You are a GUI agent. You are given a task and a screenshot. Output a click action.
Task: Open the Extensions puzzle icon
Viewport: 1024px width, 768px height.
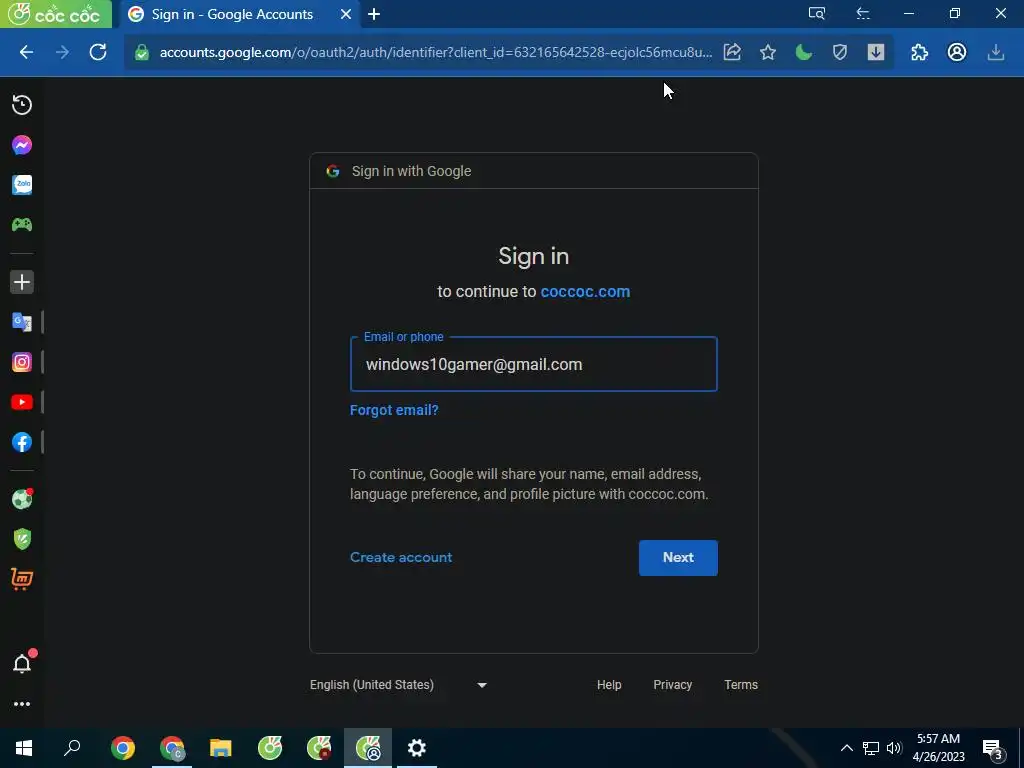coord(920,52)
